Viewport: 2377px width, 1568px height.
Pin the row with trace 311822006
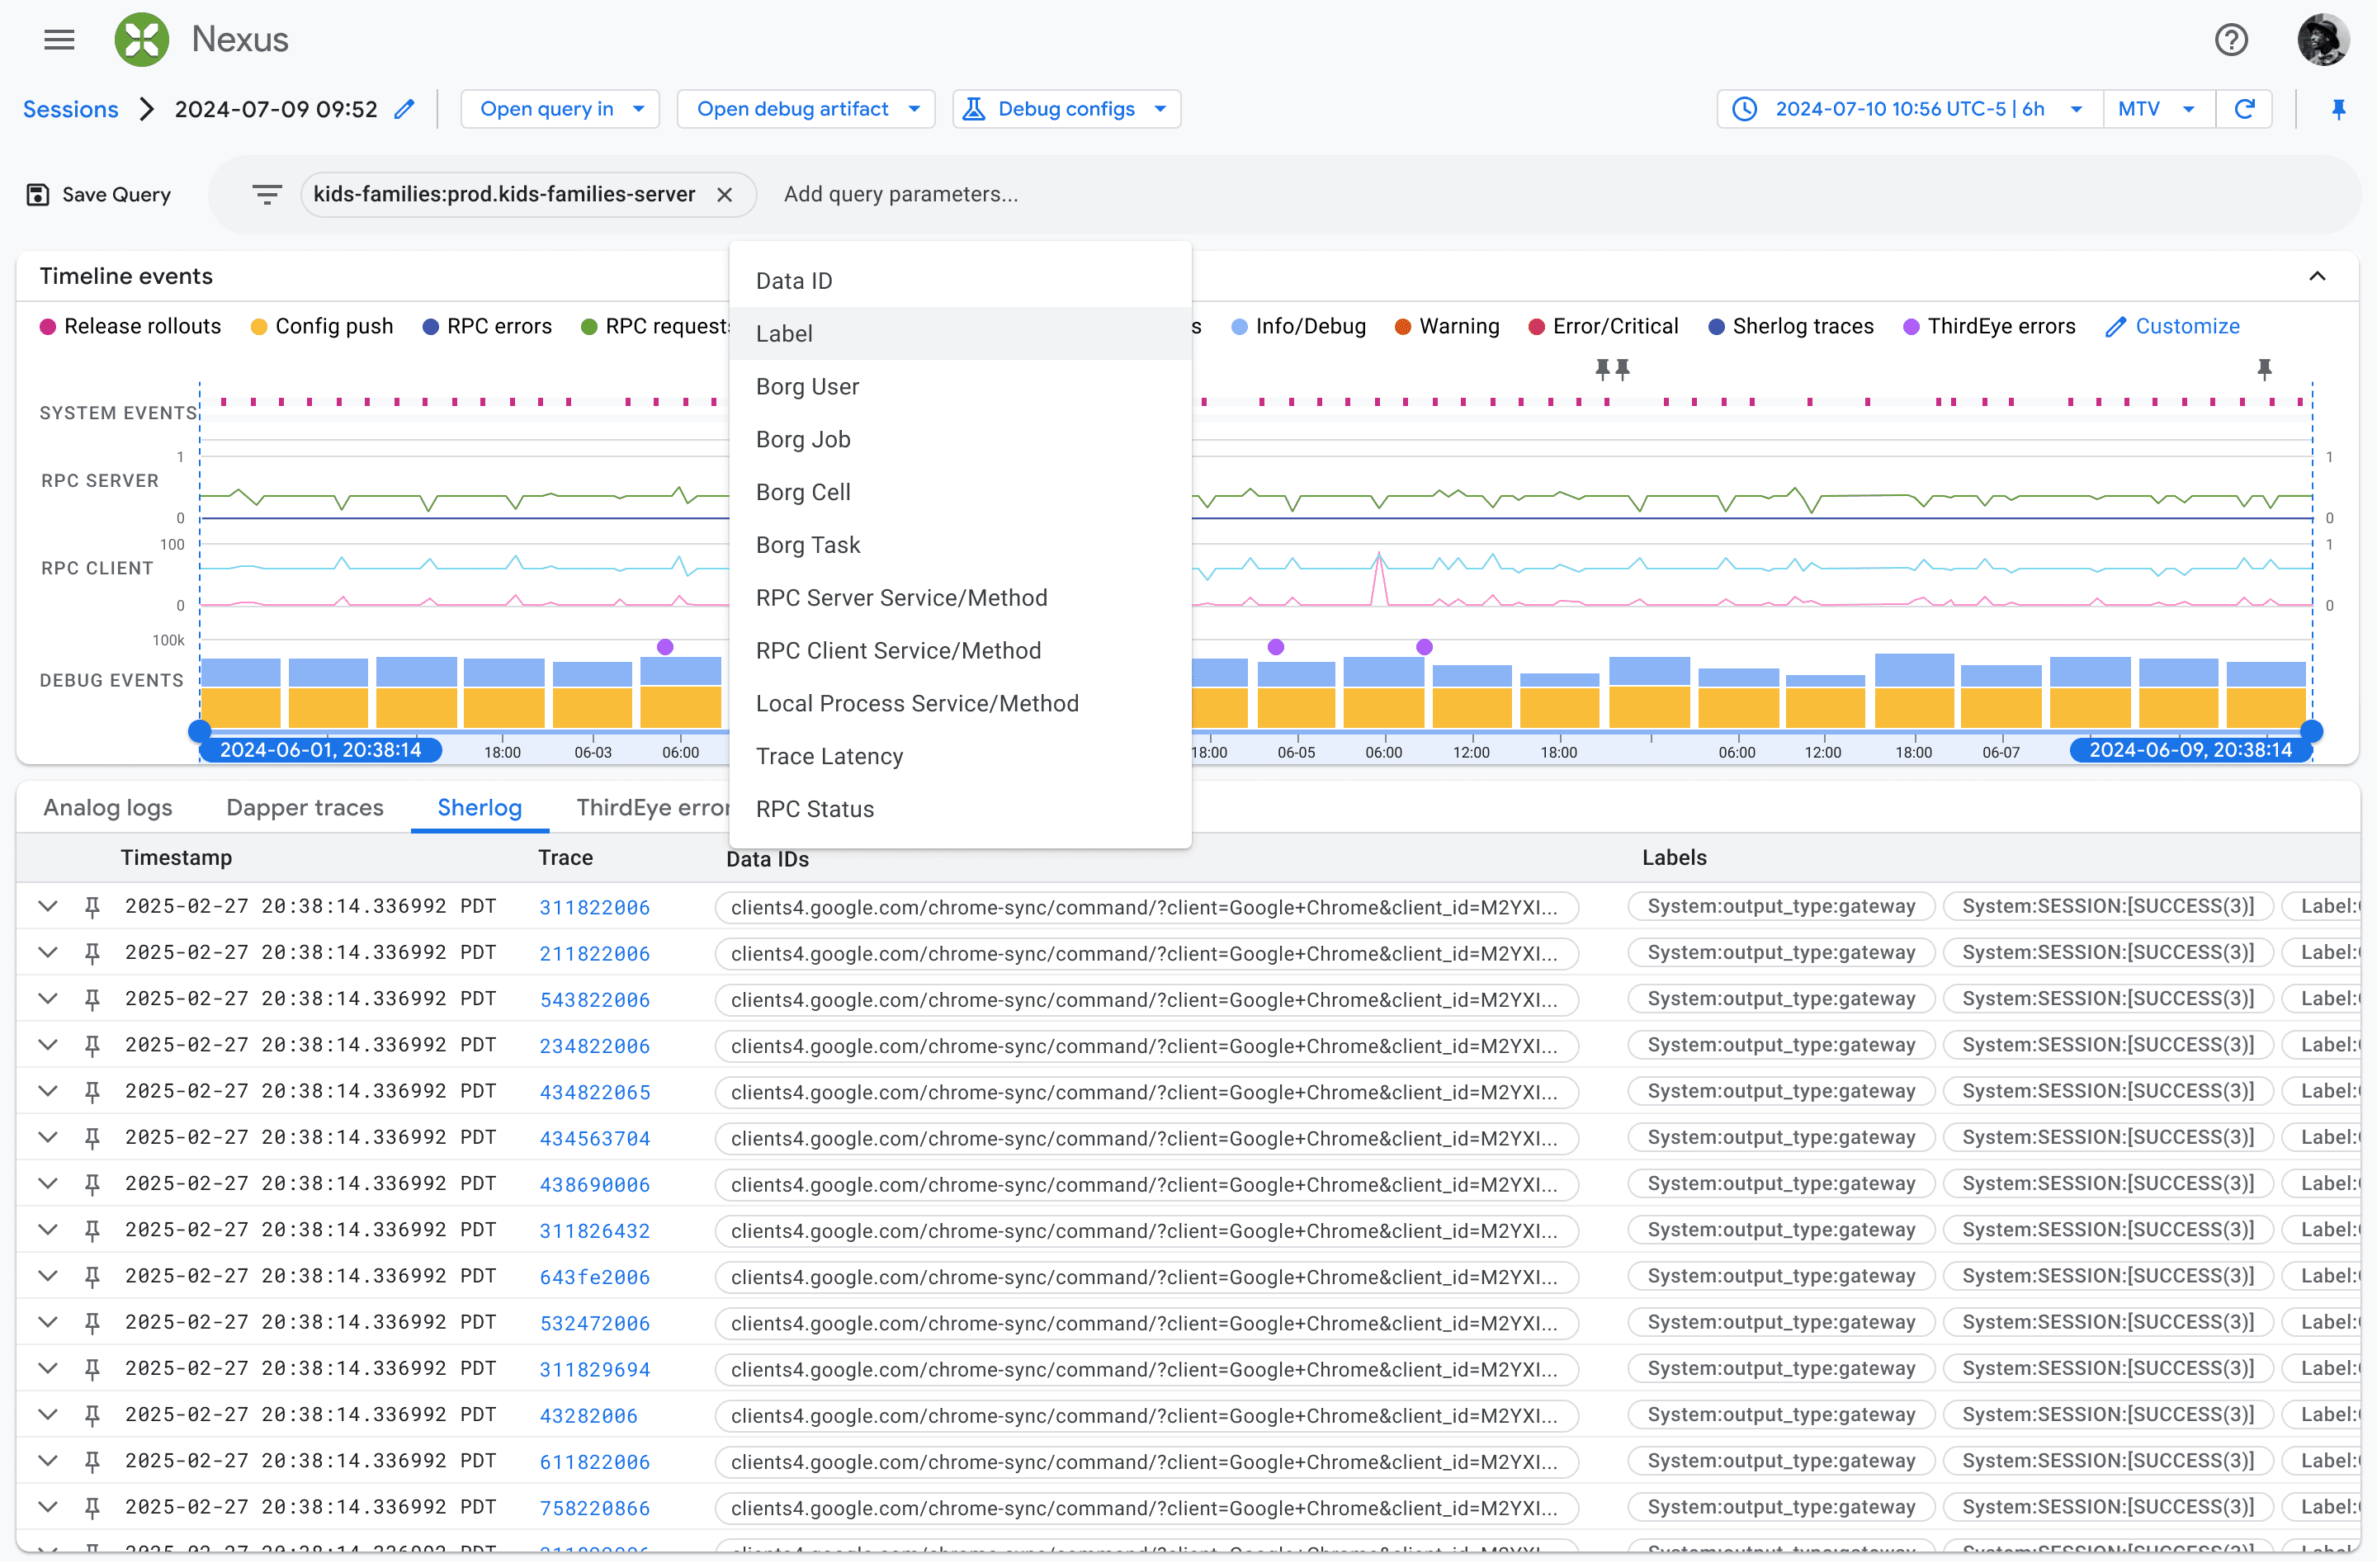point(92,907)
